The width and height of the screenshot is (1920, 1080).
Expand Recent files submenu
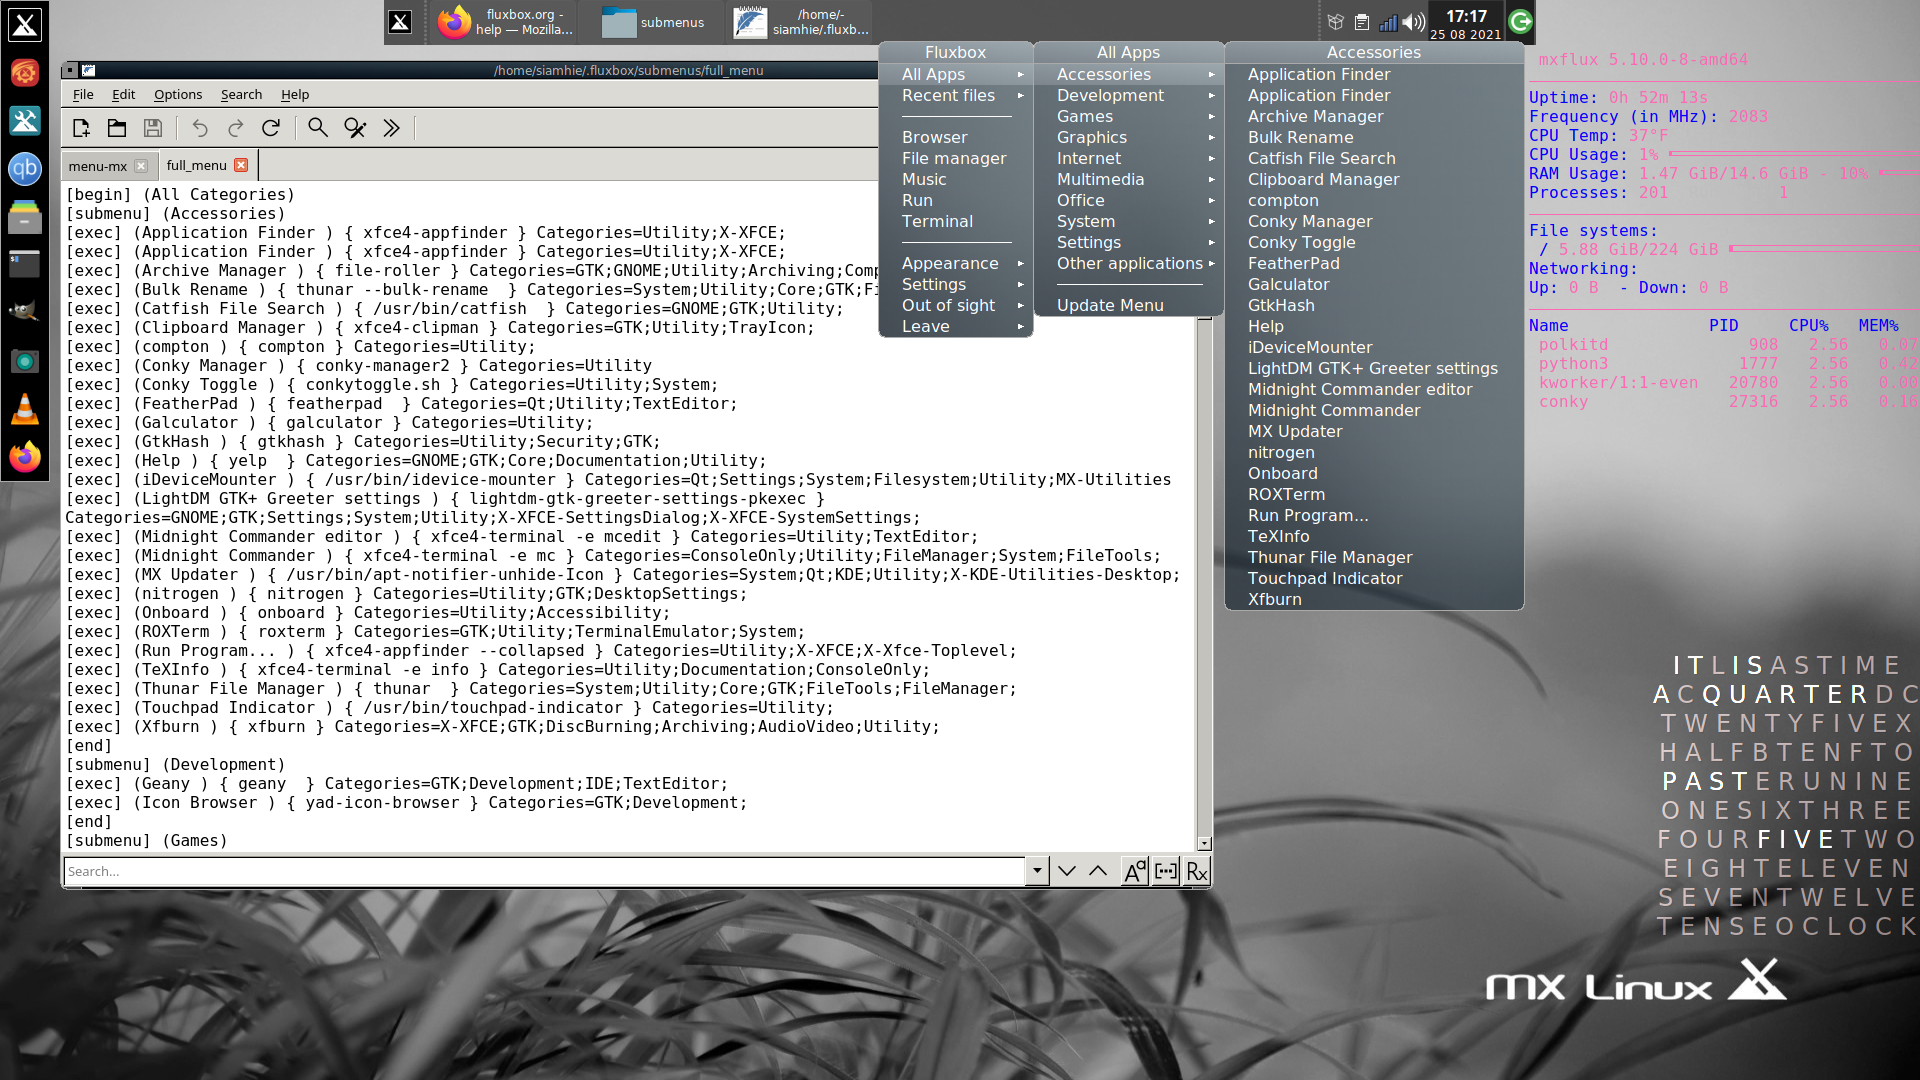956,95
